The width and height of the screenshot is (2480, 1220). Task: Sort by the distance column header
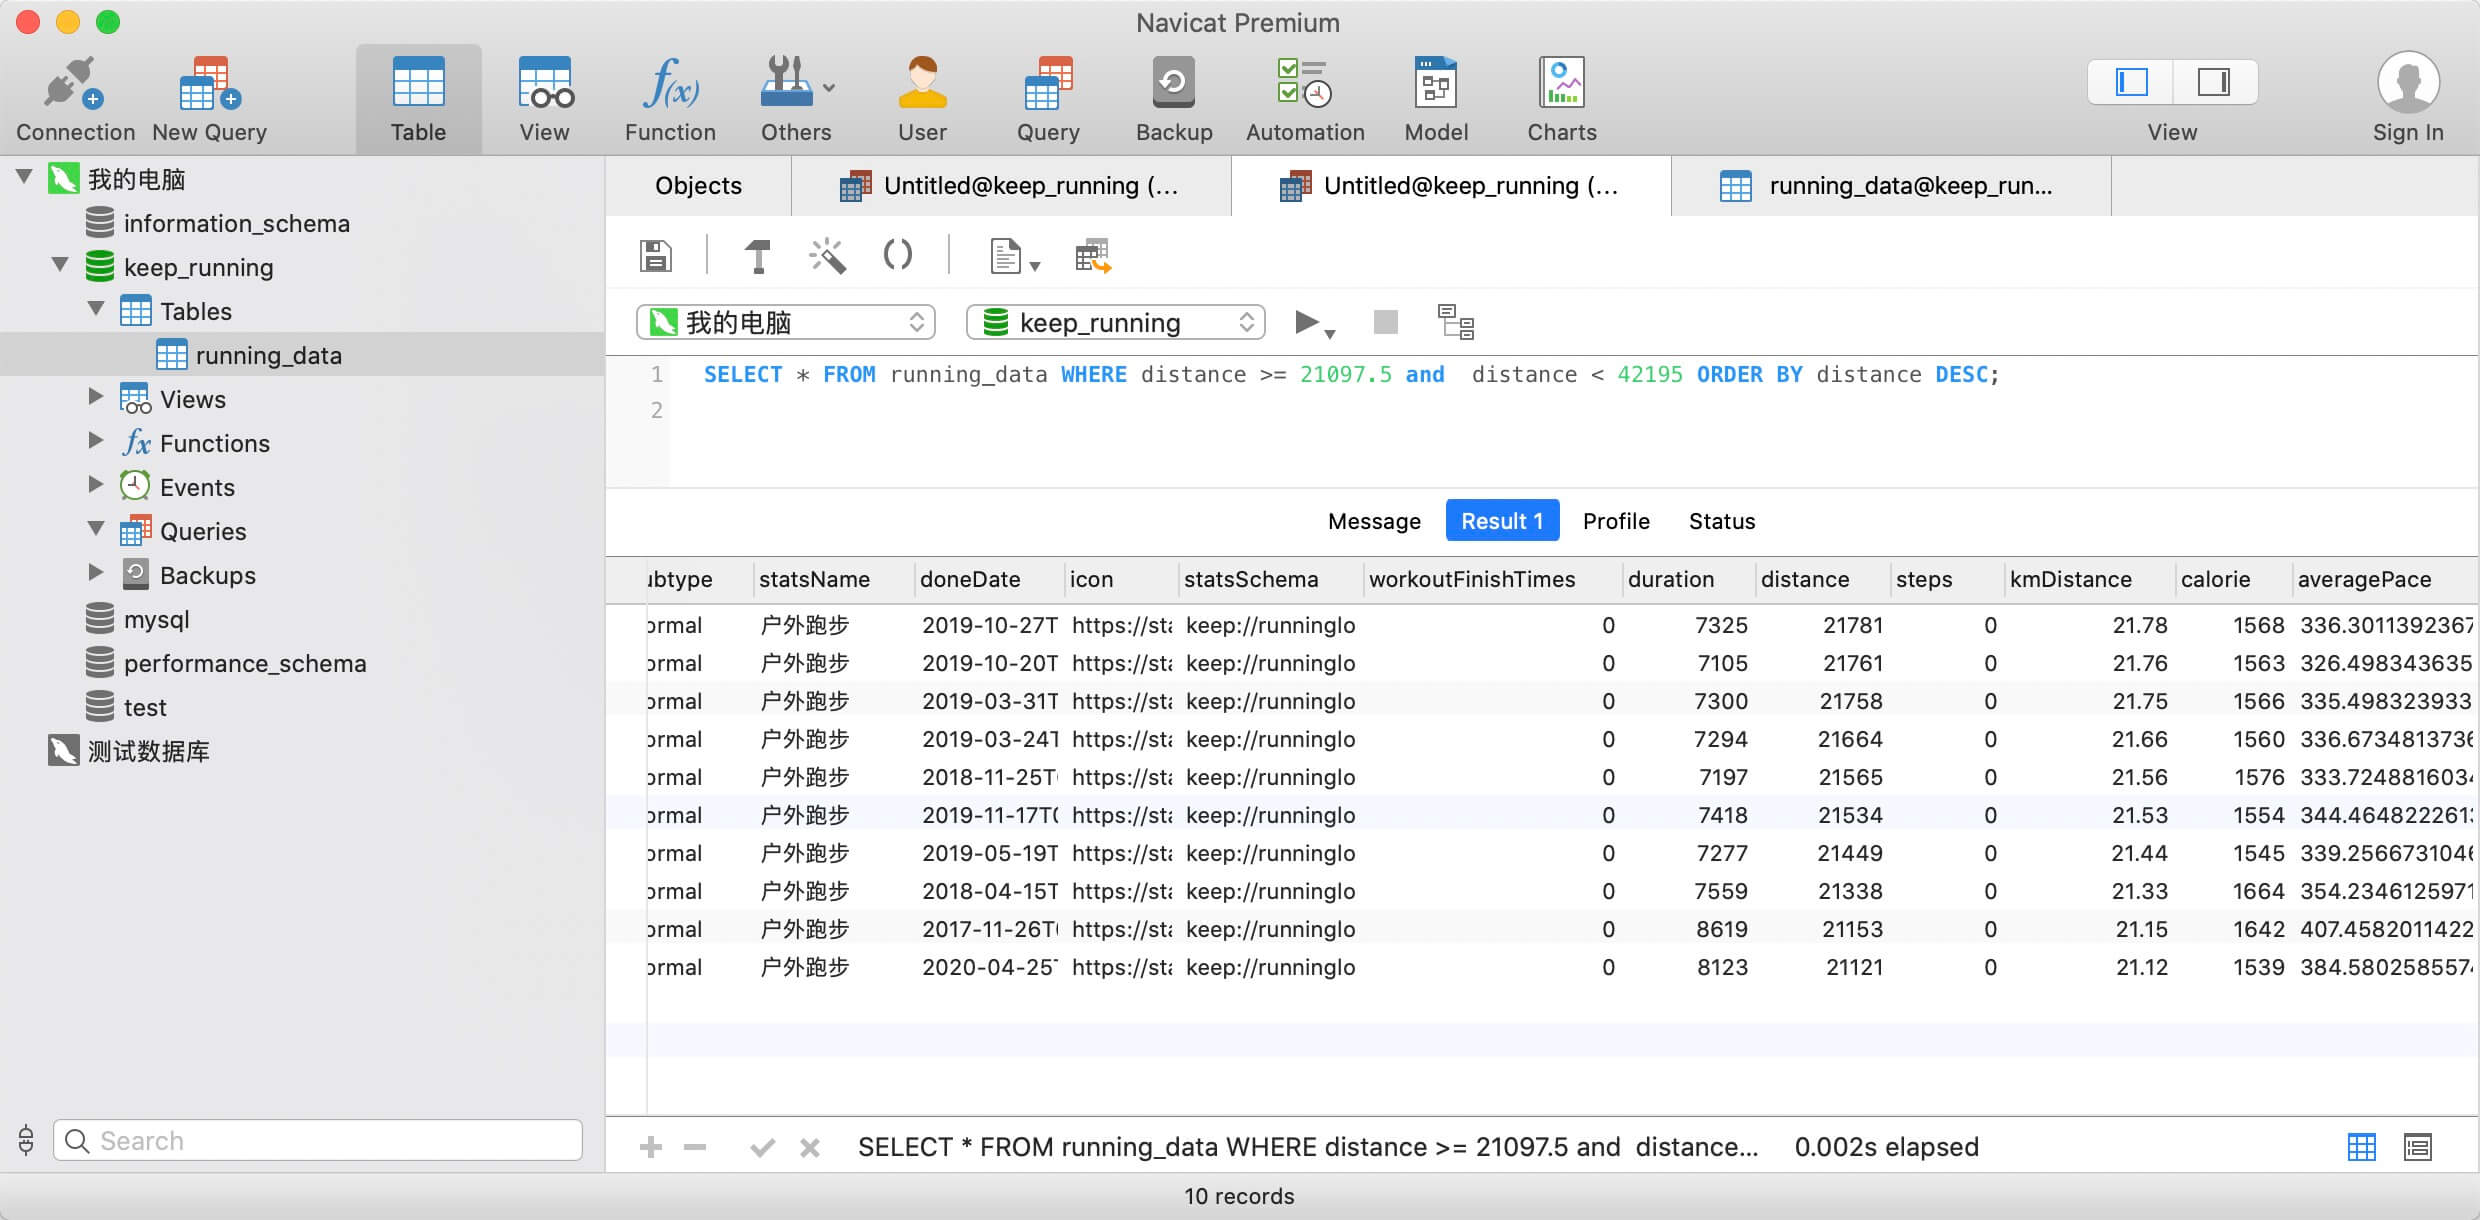tap(1822, 580)
